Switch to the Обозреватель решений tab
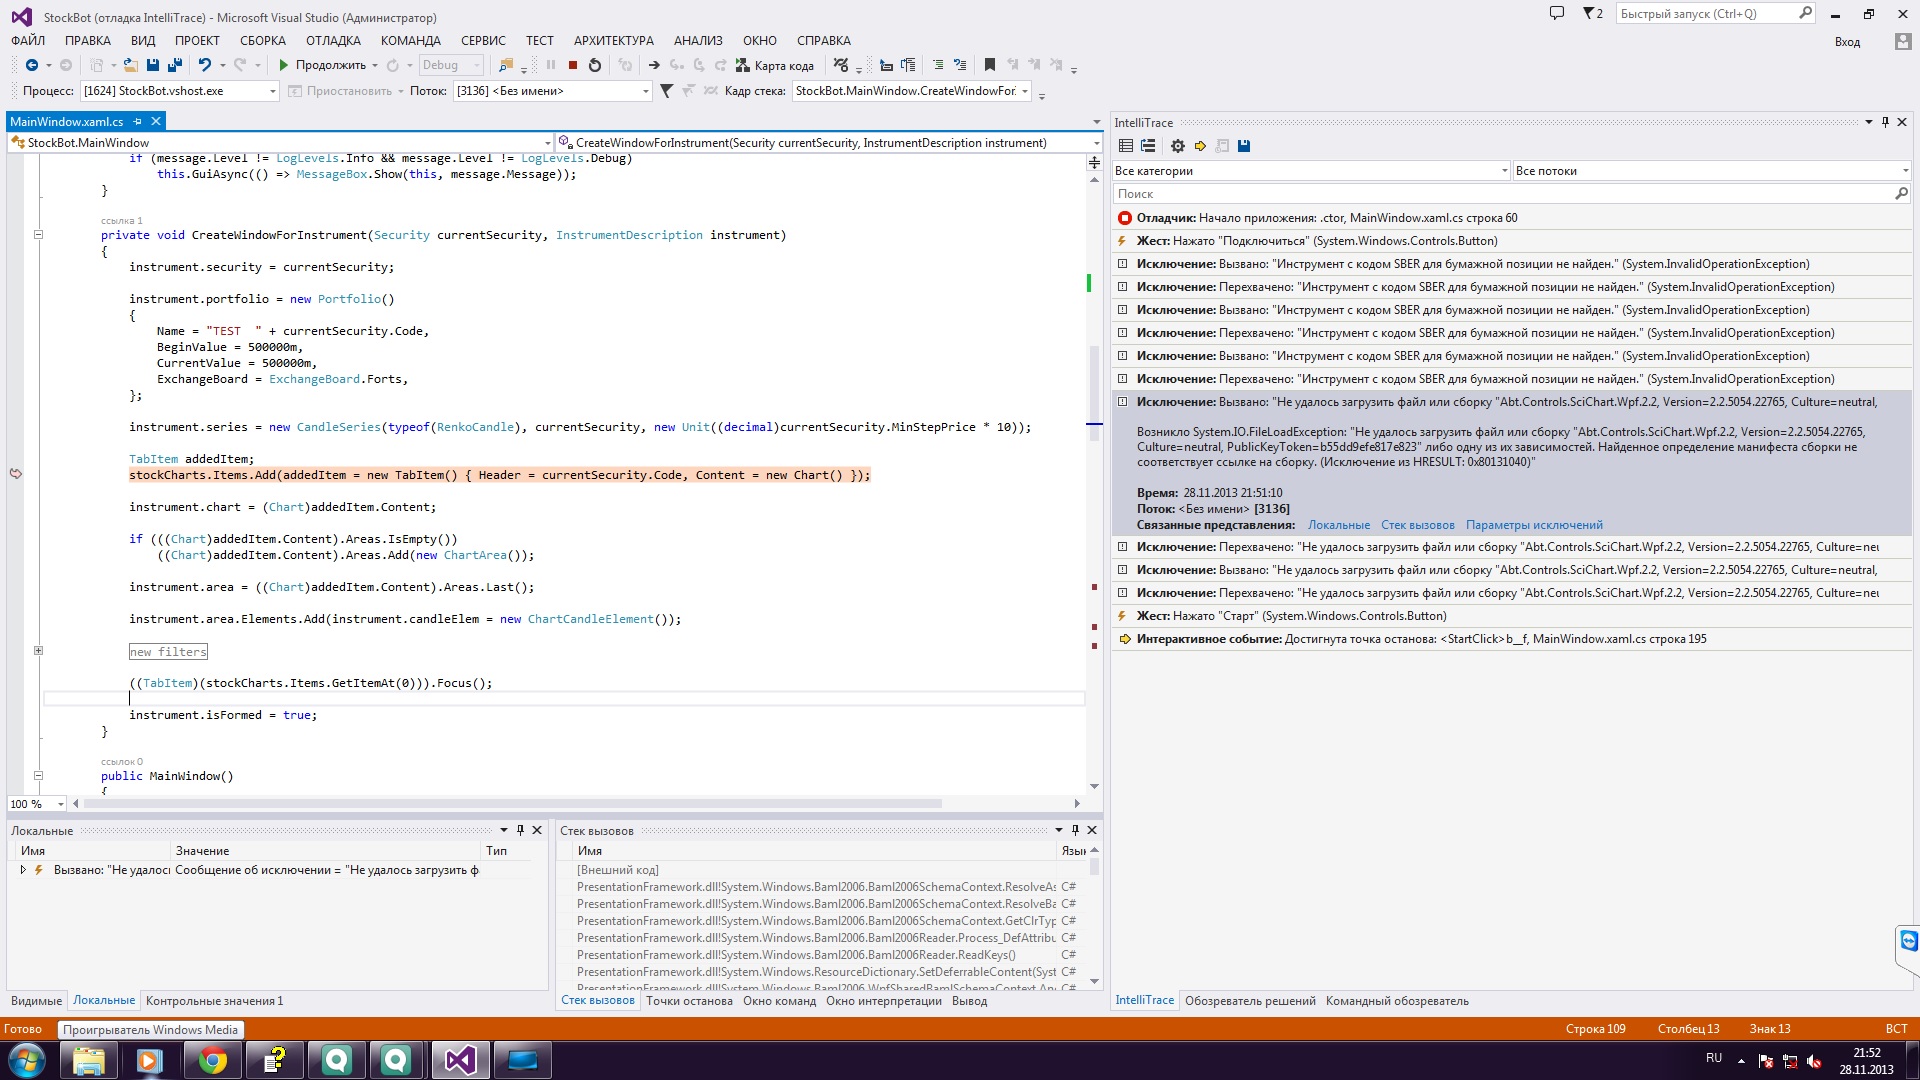1920x1080 pixels. (1250, 1001)
